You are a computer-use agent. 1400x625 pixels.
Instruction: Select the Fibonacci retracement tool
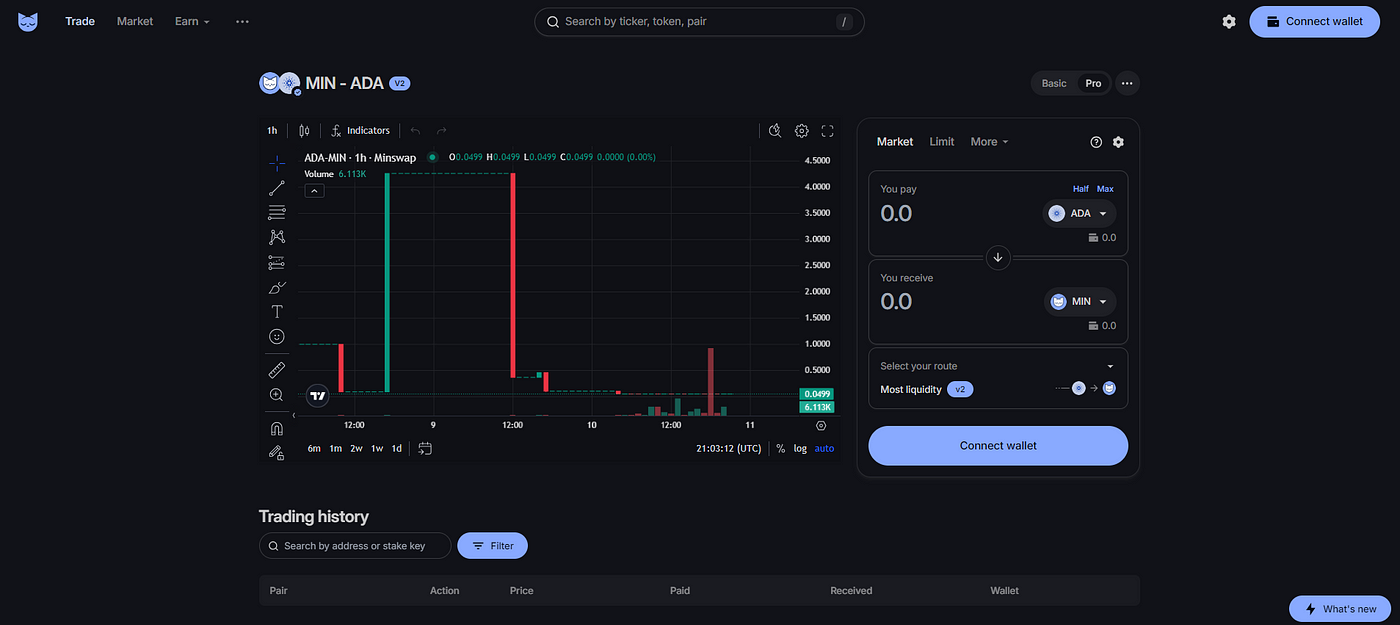[277, 212]
